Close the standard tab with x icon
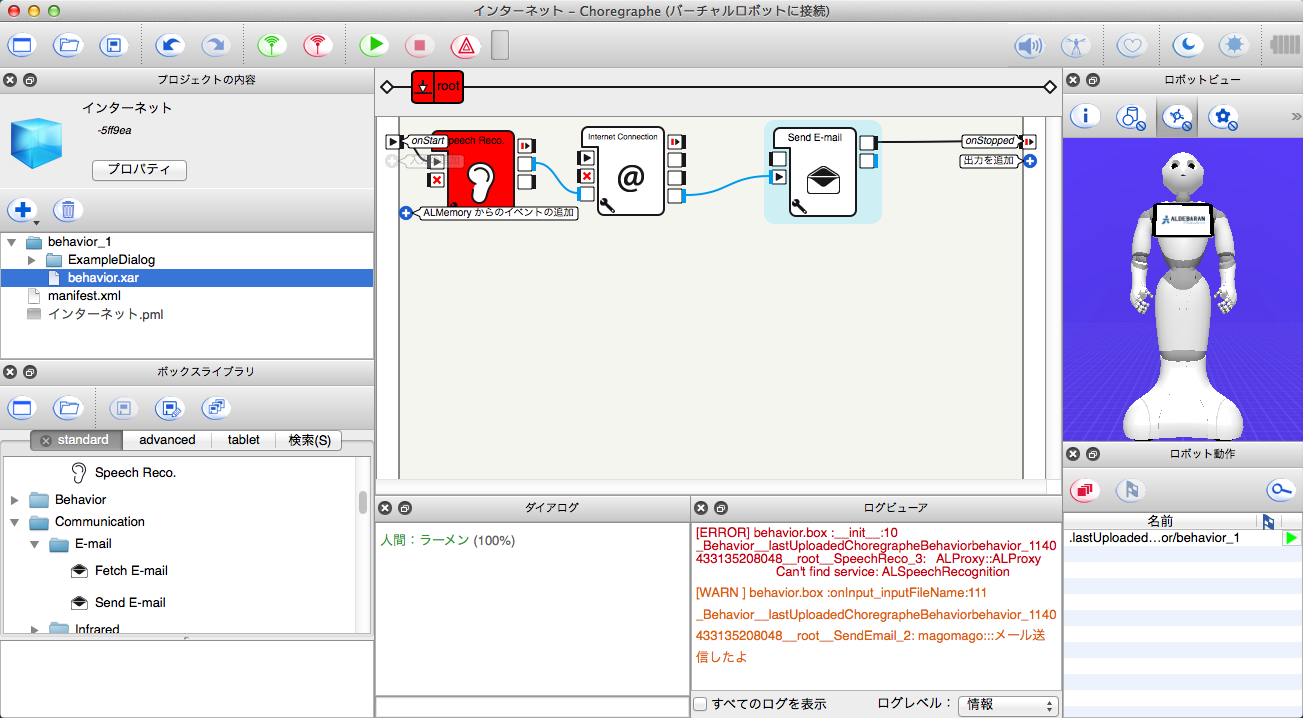The image size is (1303, 718). click(46, 440)
